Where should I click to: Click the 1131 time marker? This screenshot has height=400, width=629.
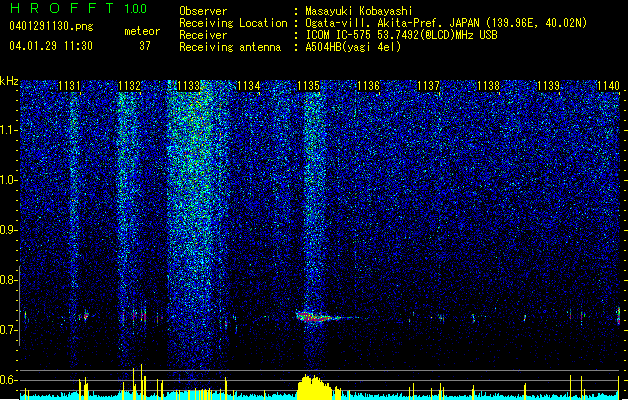coord(69,86)
